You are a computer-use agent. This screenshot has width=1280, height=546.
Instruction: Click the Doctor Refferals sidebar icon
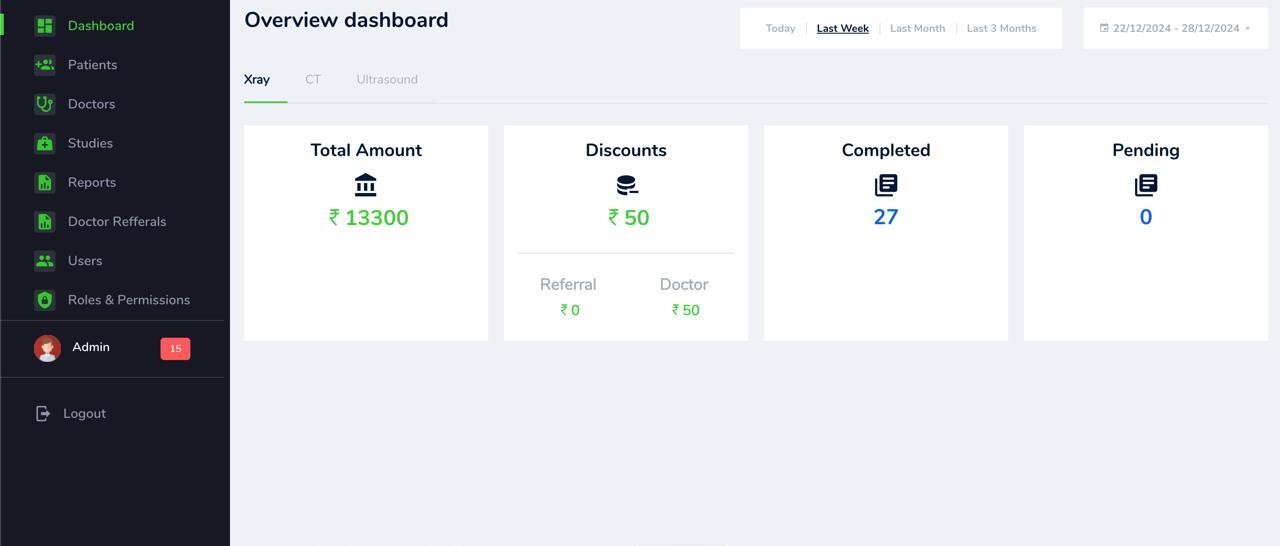pos(44,221)
